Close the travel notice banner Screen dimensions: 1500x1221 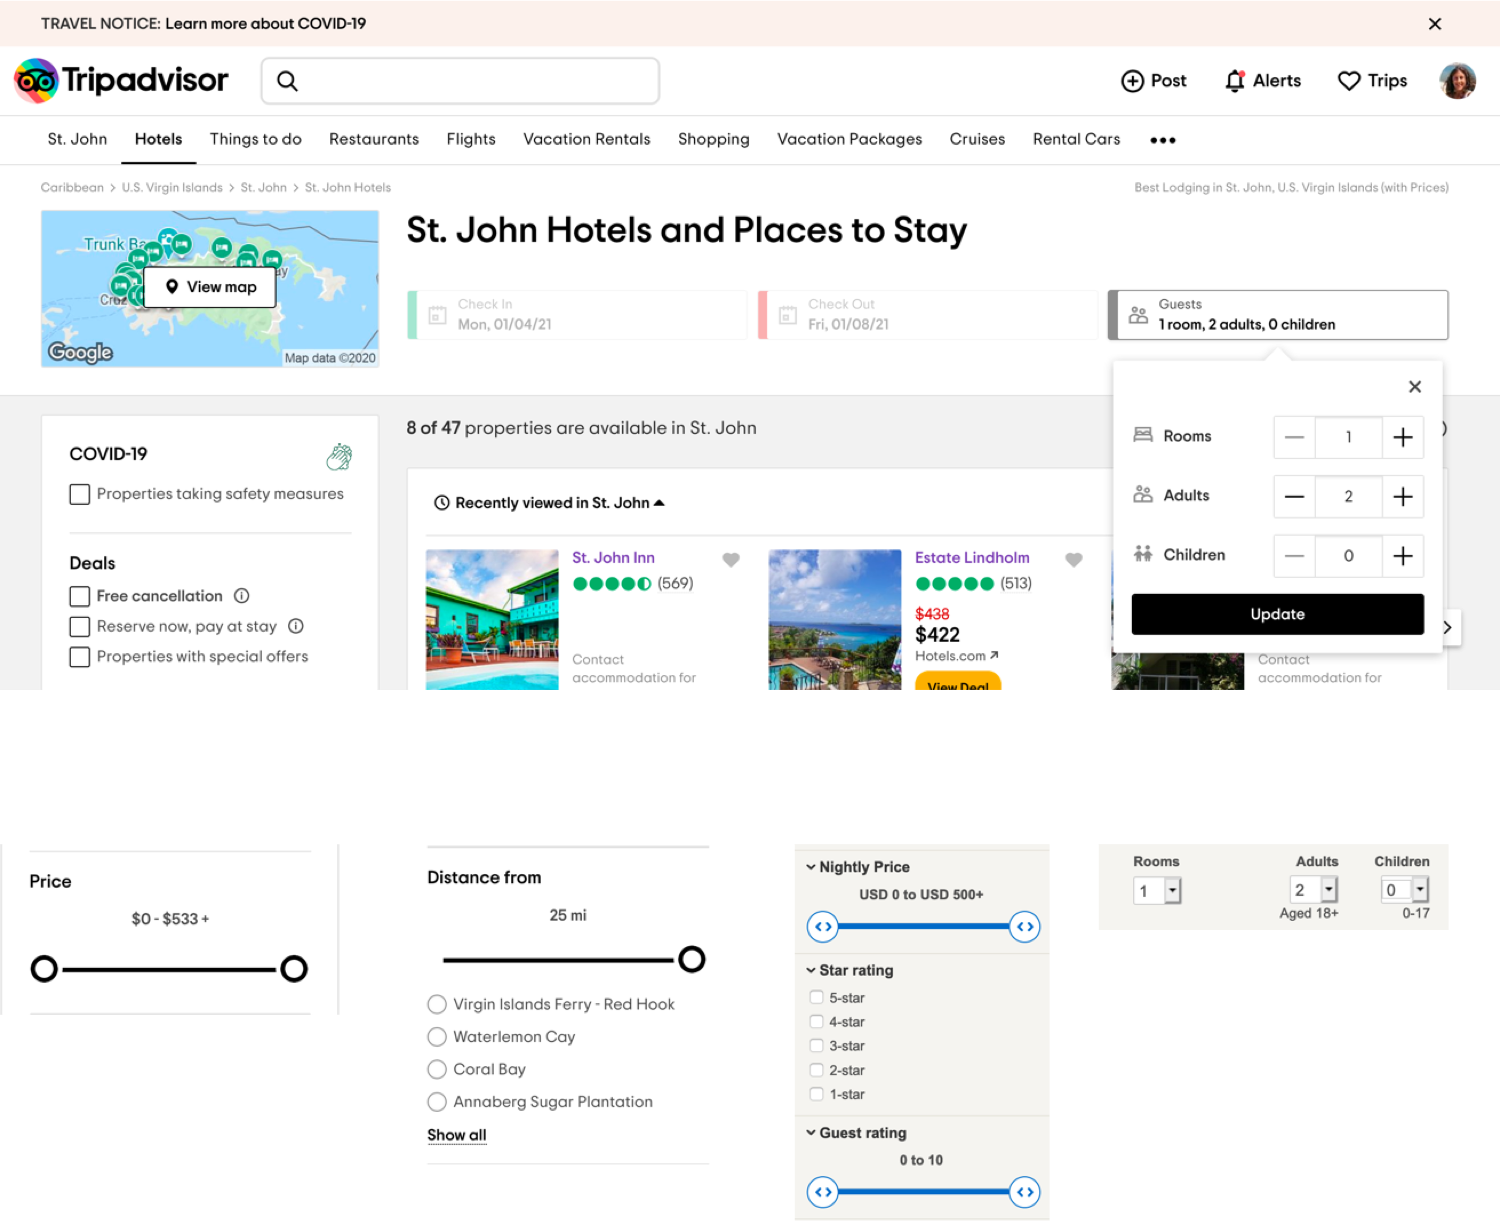1434,24
